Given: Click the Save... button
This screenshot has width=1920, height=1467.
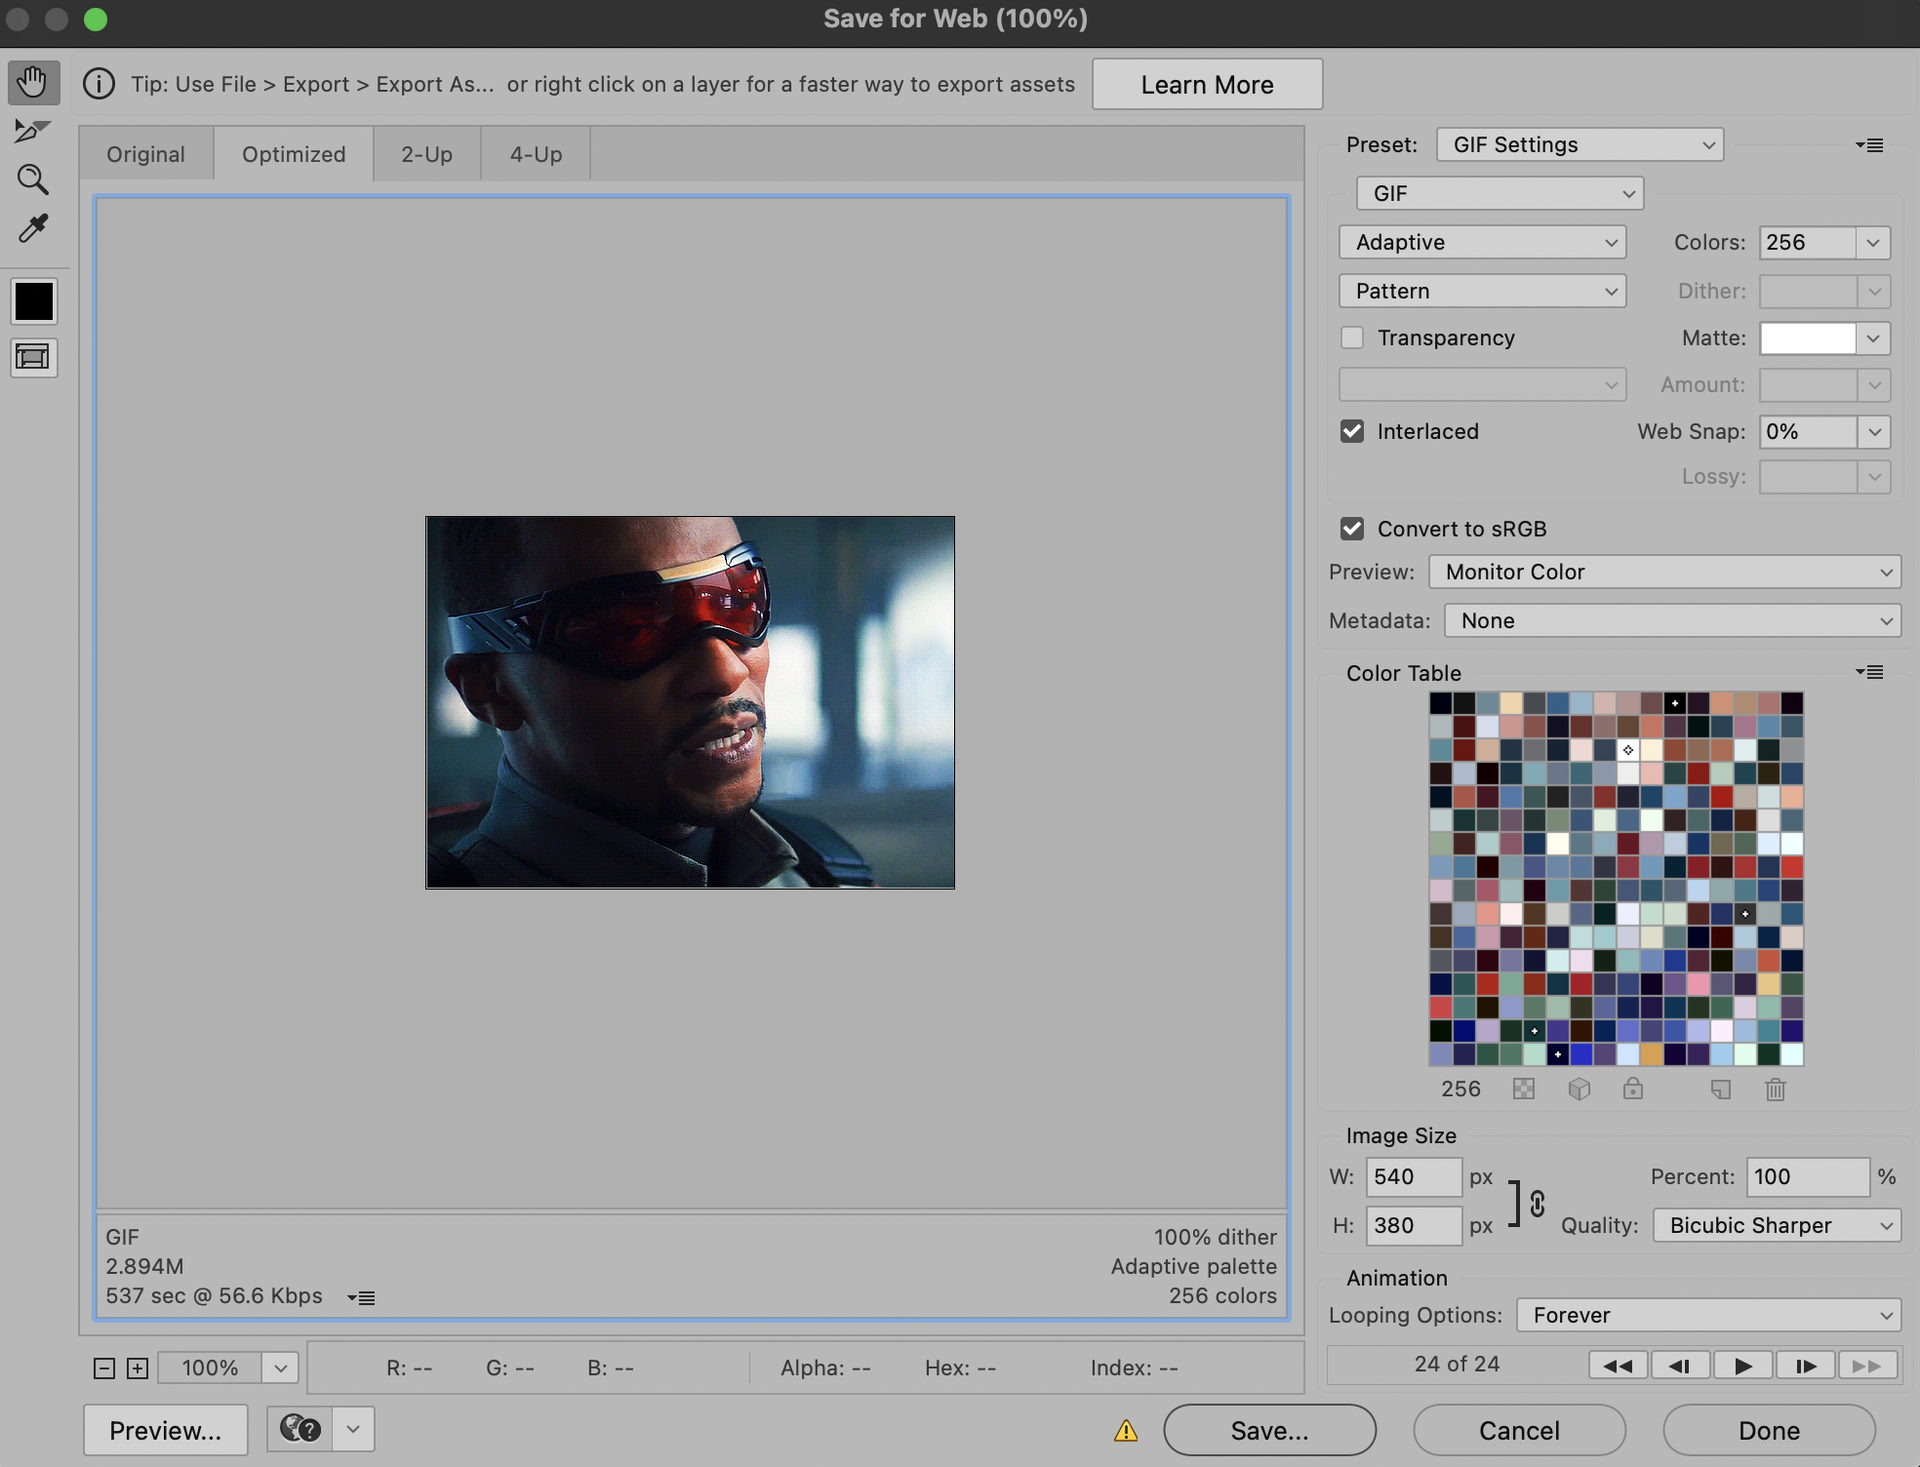Looking at the screenshot, I should point(1270,1430).
